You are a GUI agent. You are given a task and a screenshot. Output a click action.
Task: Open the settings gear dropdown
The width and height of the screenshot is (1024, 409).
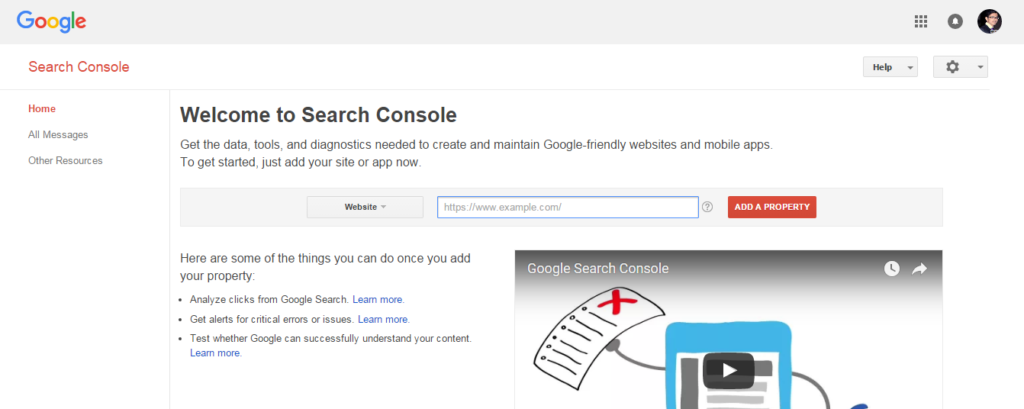[960, 67]
